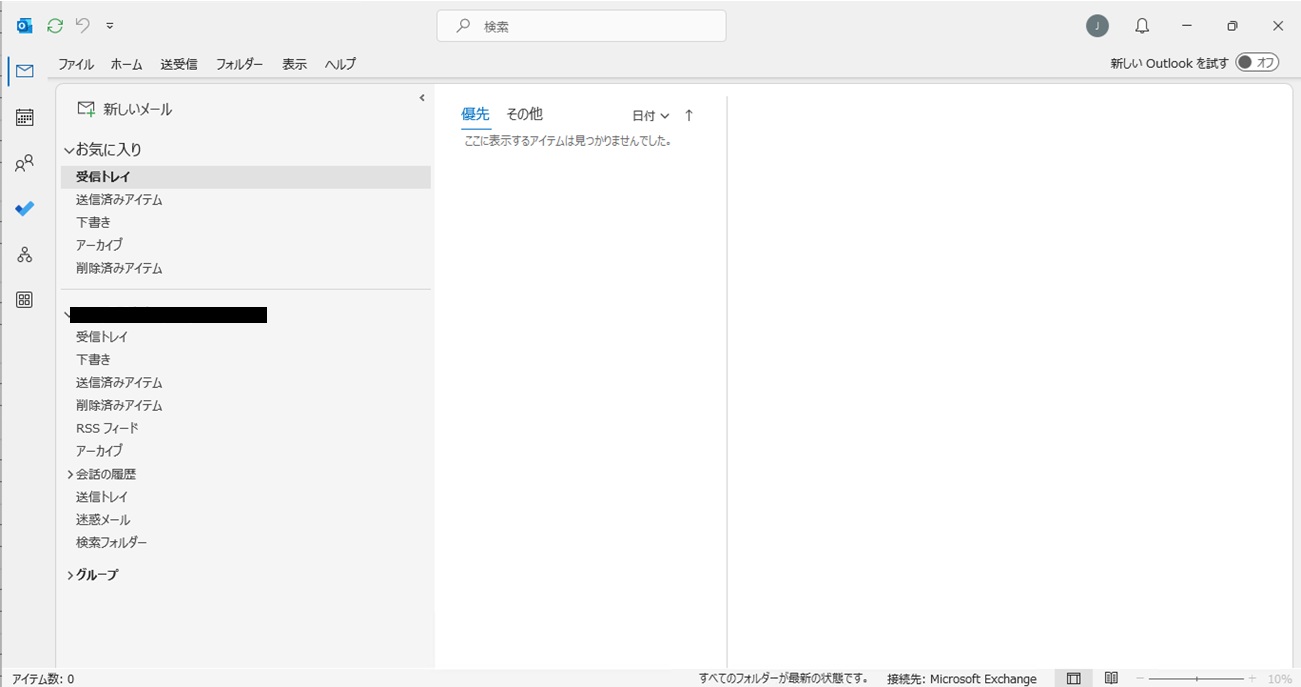Switch to normal view in status bar
The width and height of the screenshot is (1301, 687).
click(1073, 679)
